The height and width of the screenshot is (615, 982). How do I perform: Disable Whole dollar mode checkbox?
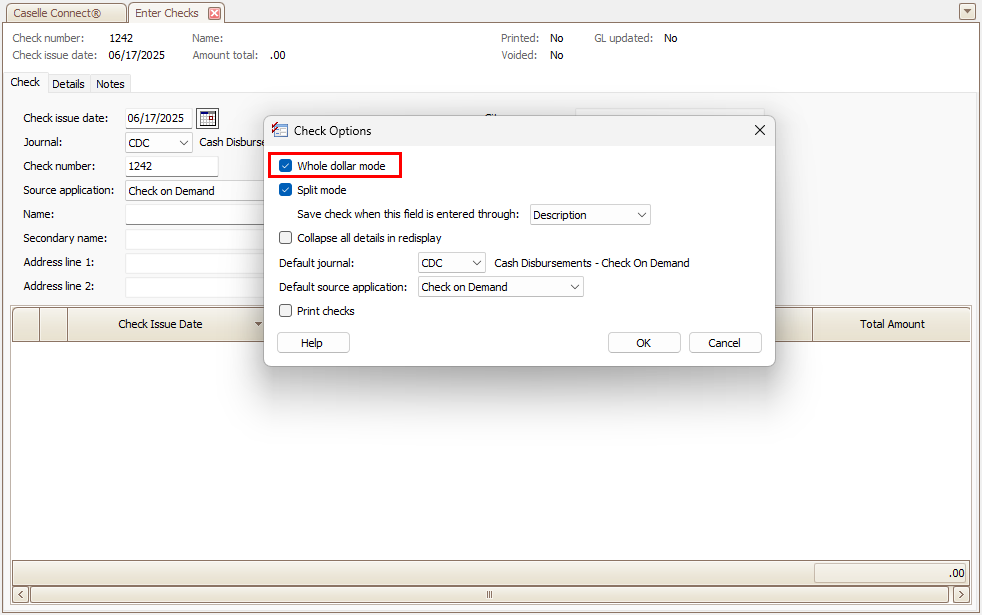pos(286,166)
